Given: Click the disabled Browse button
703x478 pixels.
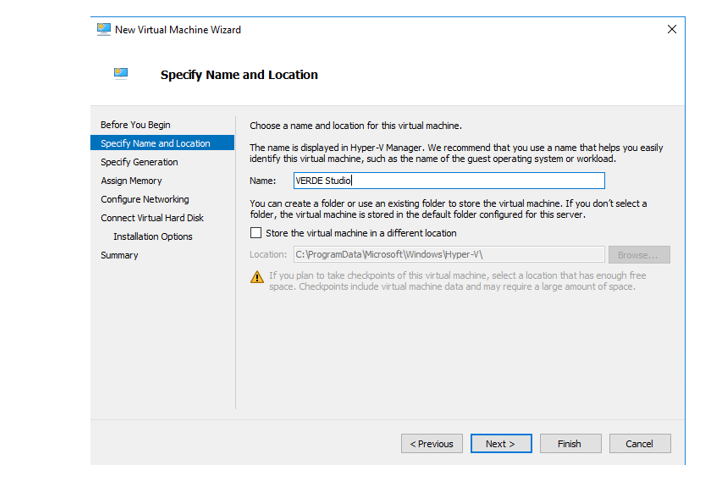Looking at the screenshot, I should 639,255.
